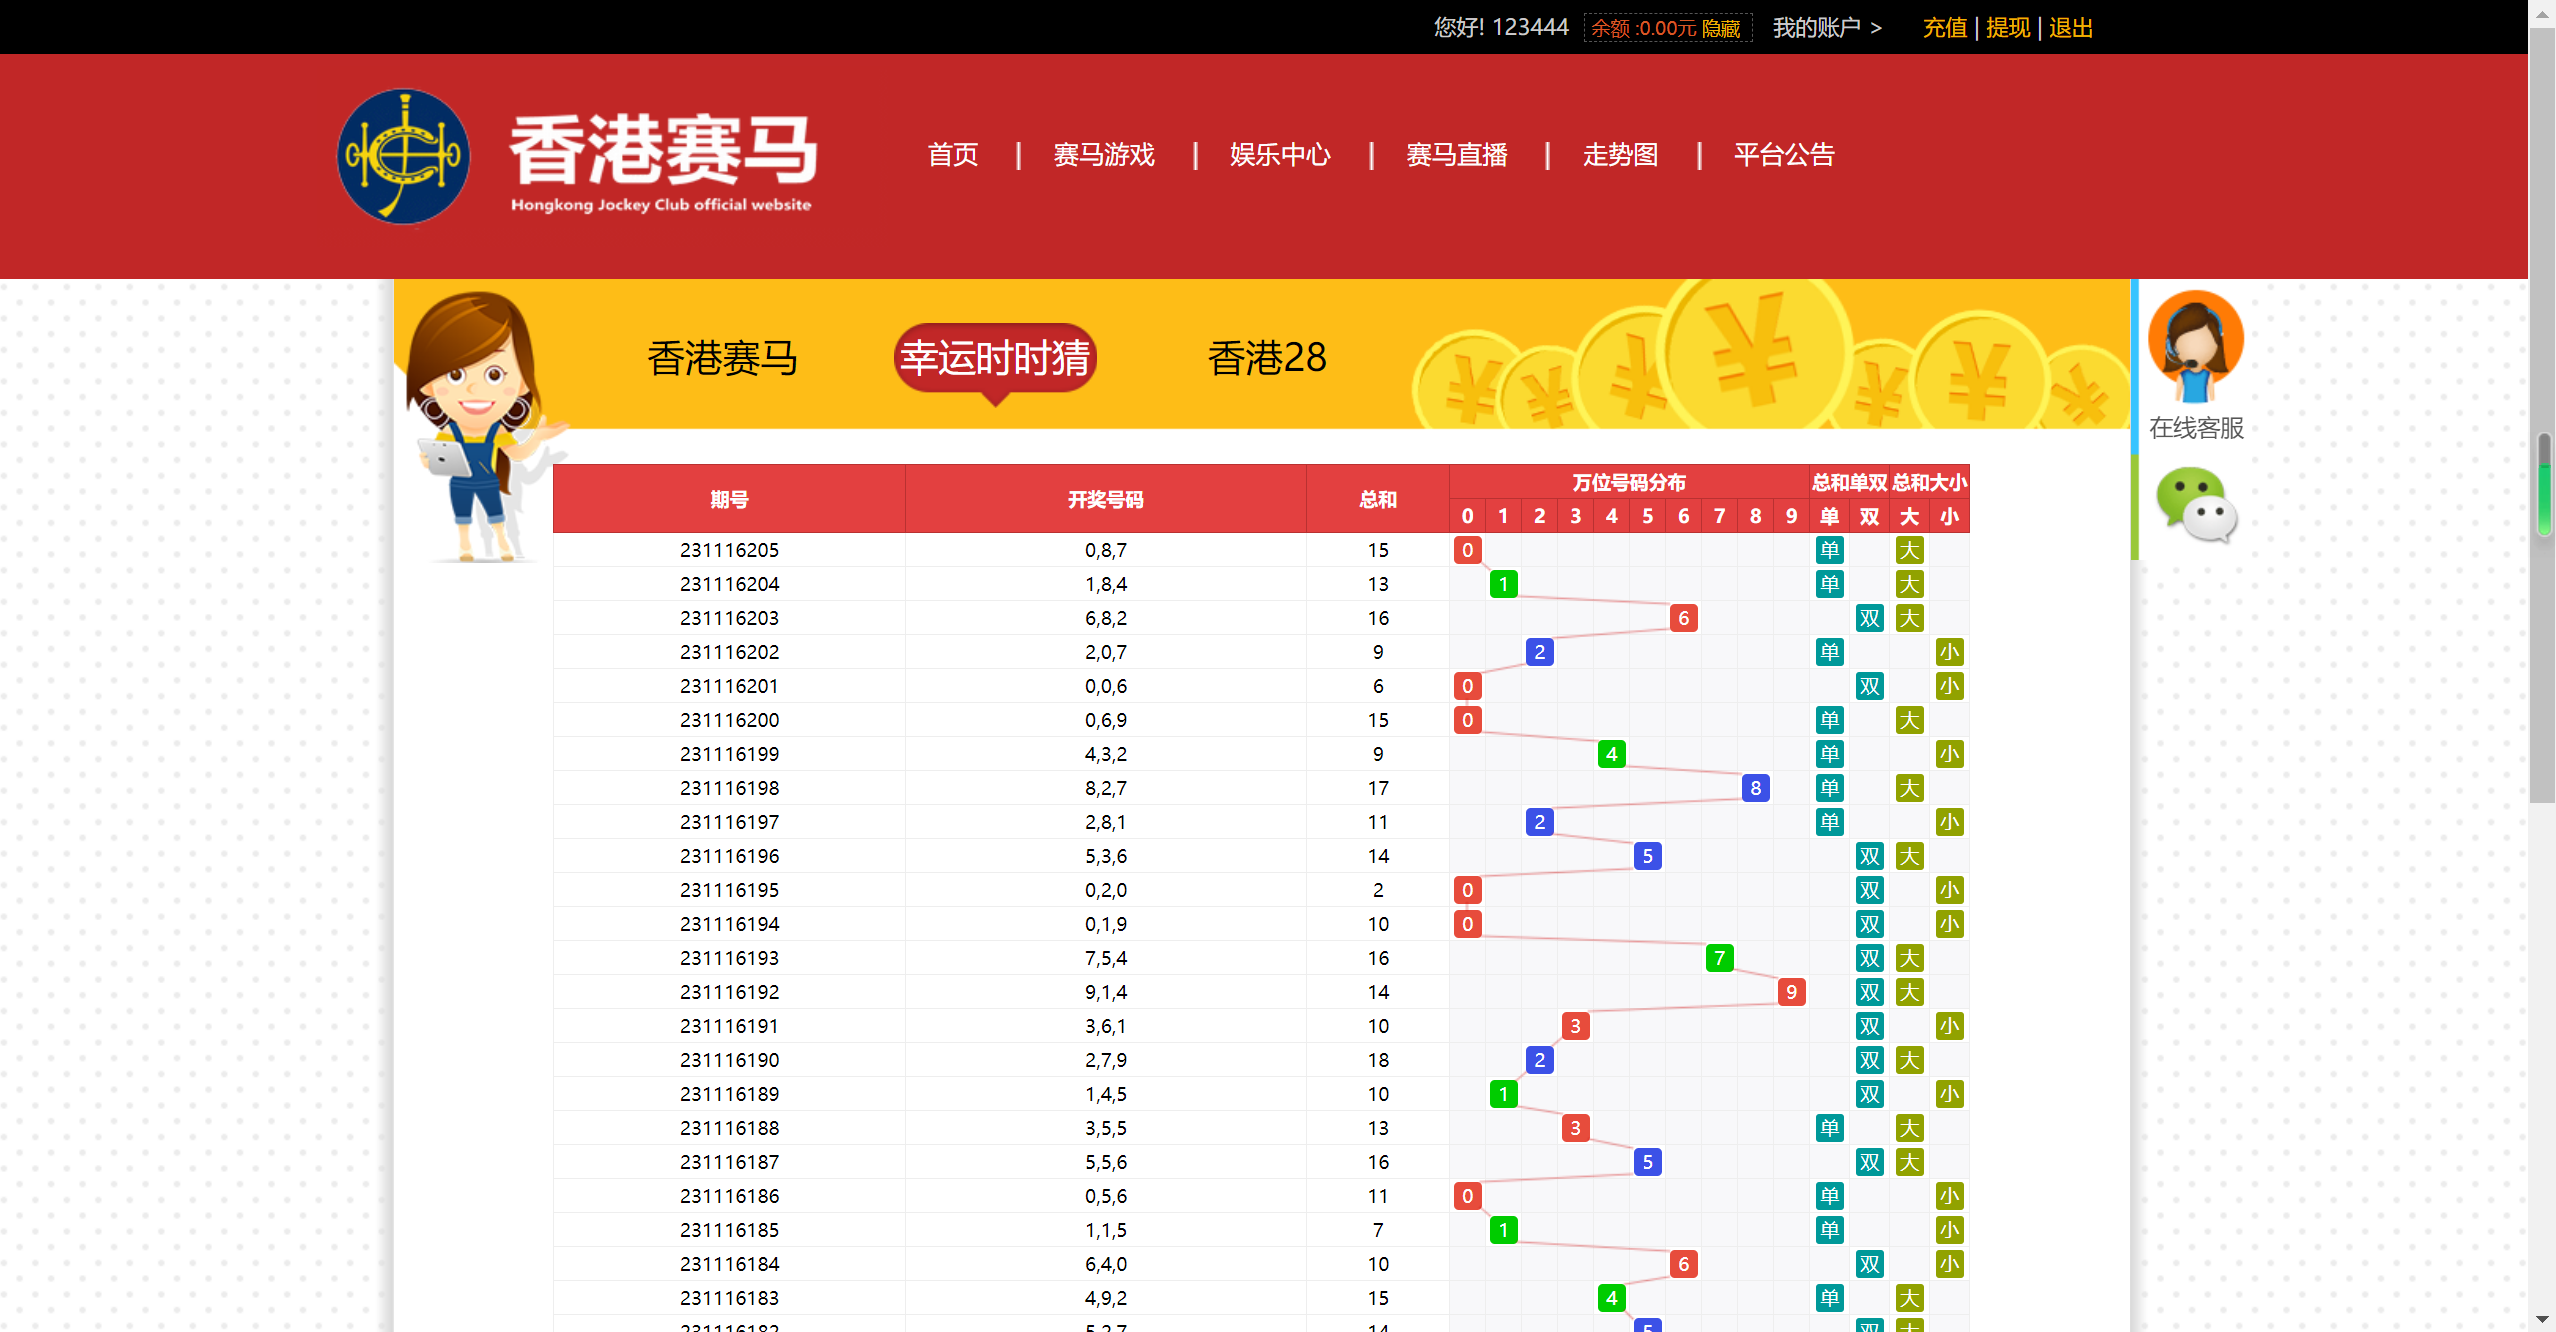Switch to the 香港28 tab
Screen dimensions: 2556x1332
point(1266,358)
